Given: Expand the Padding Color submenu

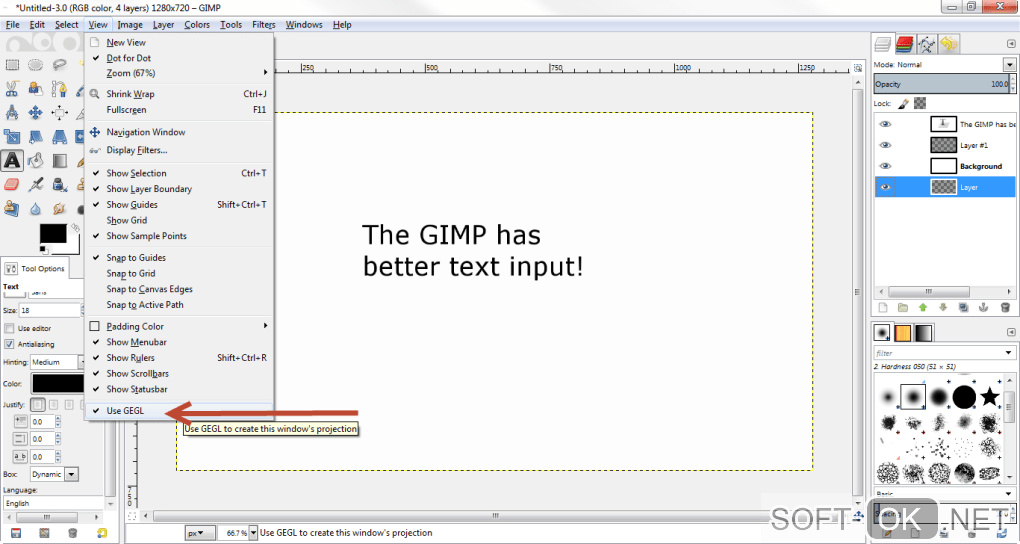Looking at the screenshot, I should pyautogui.click(x=179, y=326).
